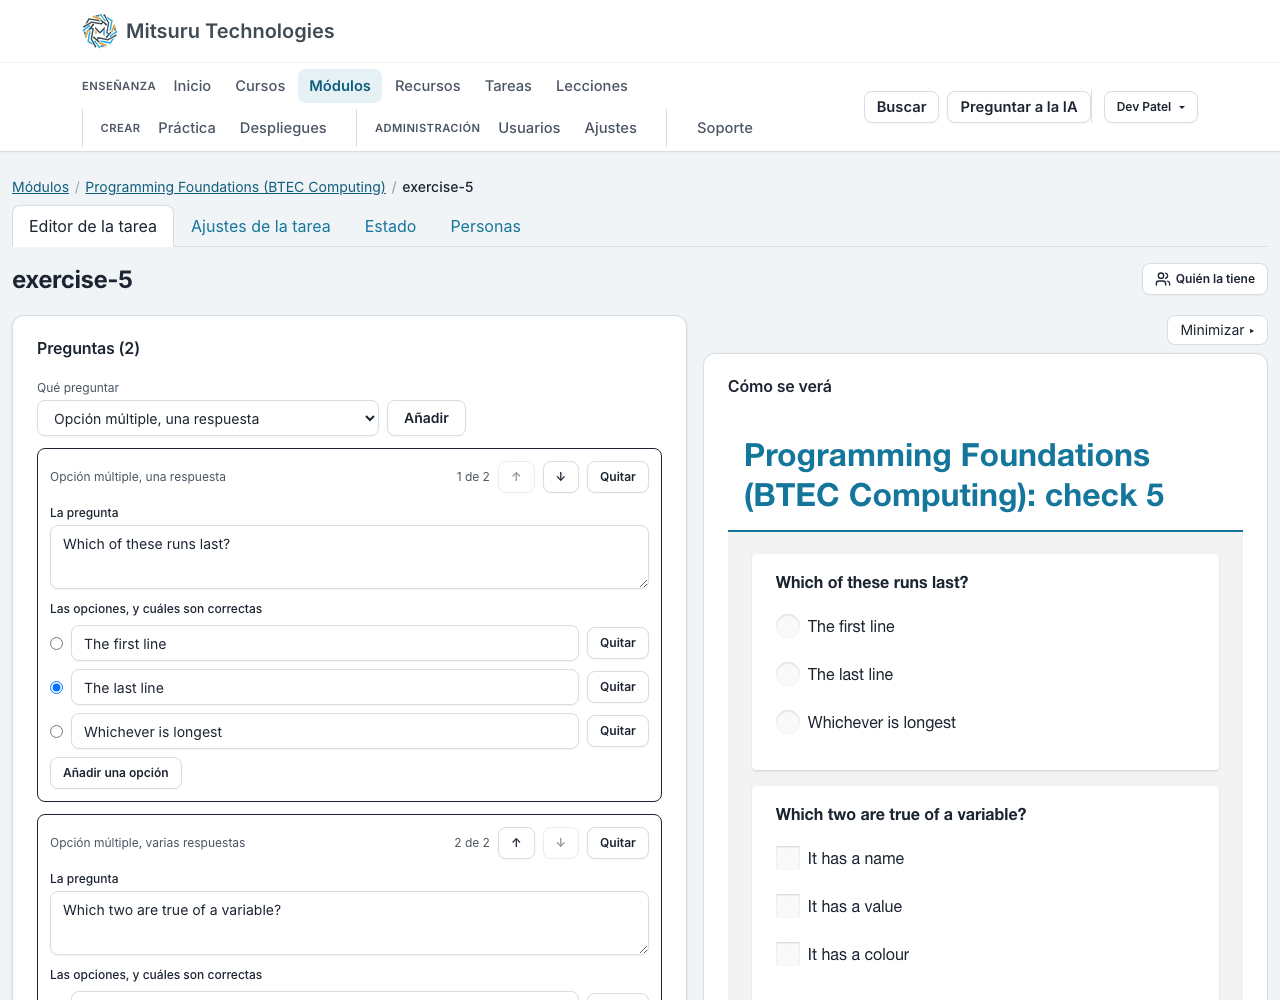The height and width of the screenshot is (1000, 1280).
Task: Open Soporte in the navigation
Action: (725, 128)
